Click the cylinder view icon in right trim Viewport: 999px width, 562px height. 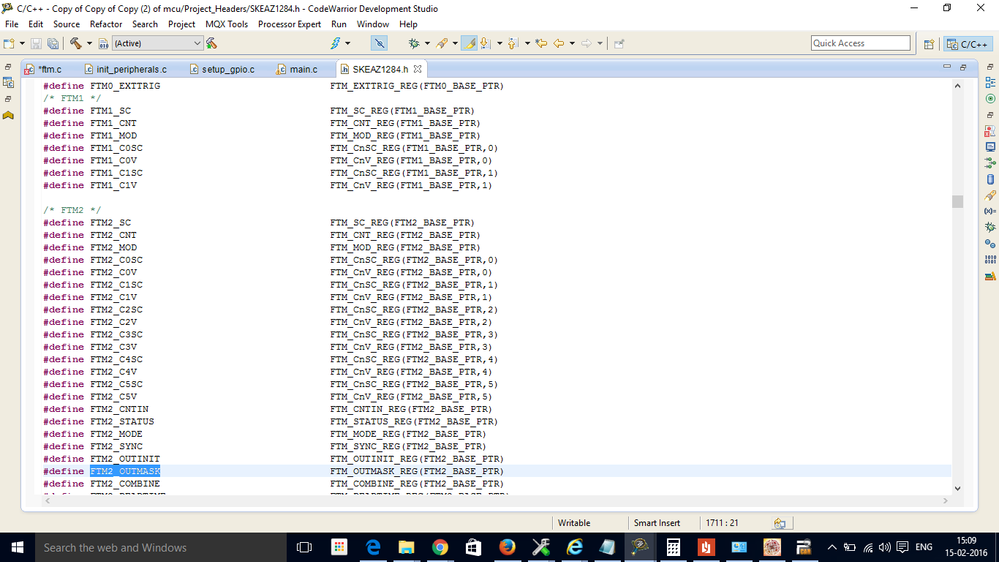point(990,180)
